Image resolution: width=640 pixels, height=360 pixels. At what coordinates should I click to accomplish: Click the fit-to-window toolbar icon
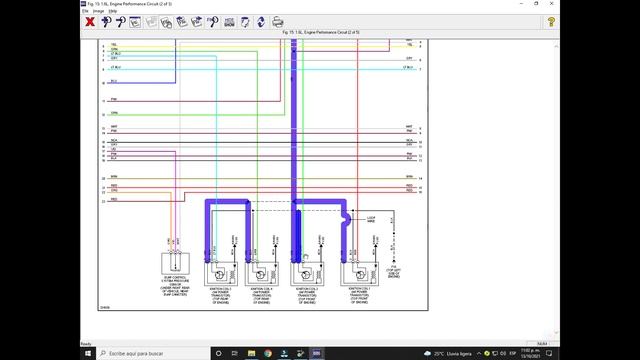135,22
